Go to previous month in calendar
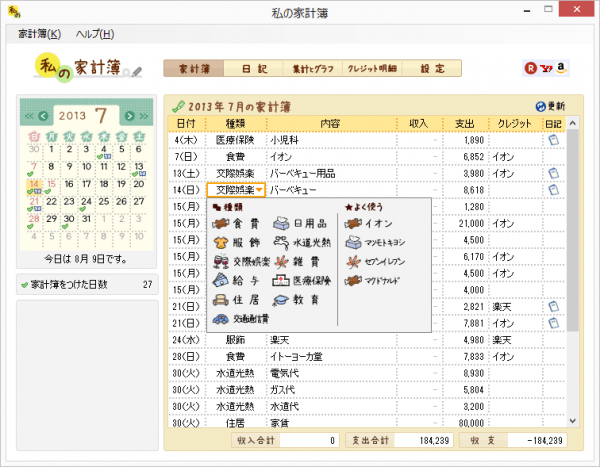 pos(43,116)
